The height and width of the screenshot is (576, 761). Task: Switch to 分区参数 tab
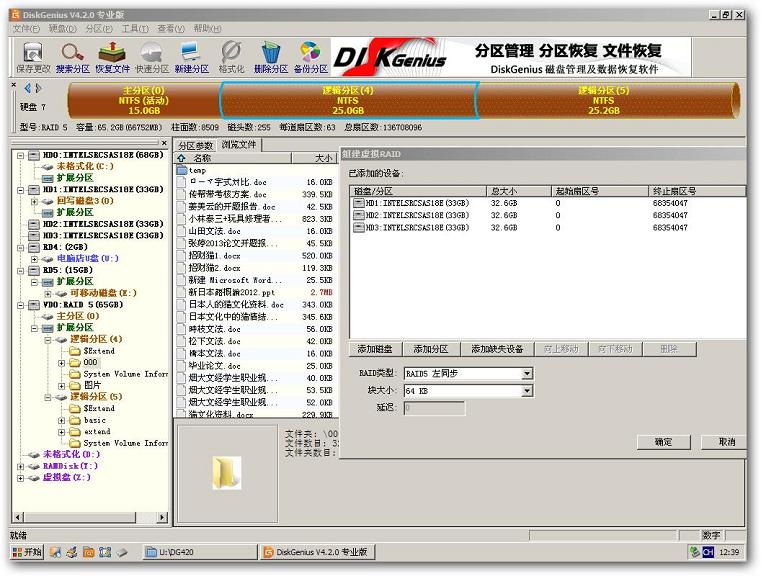coord(195,145)
